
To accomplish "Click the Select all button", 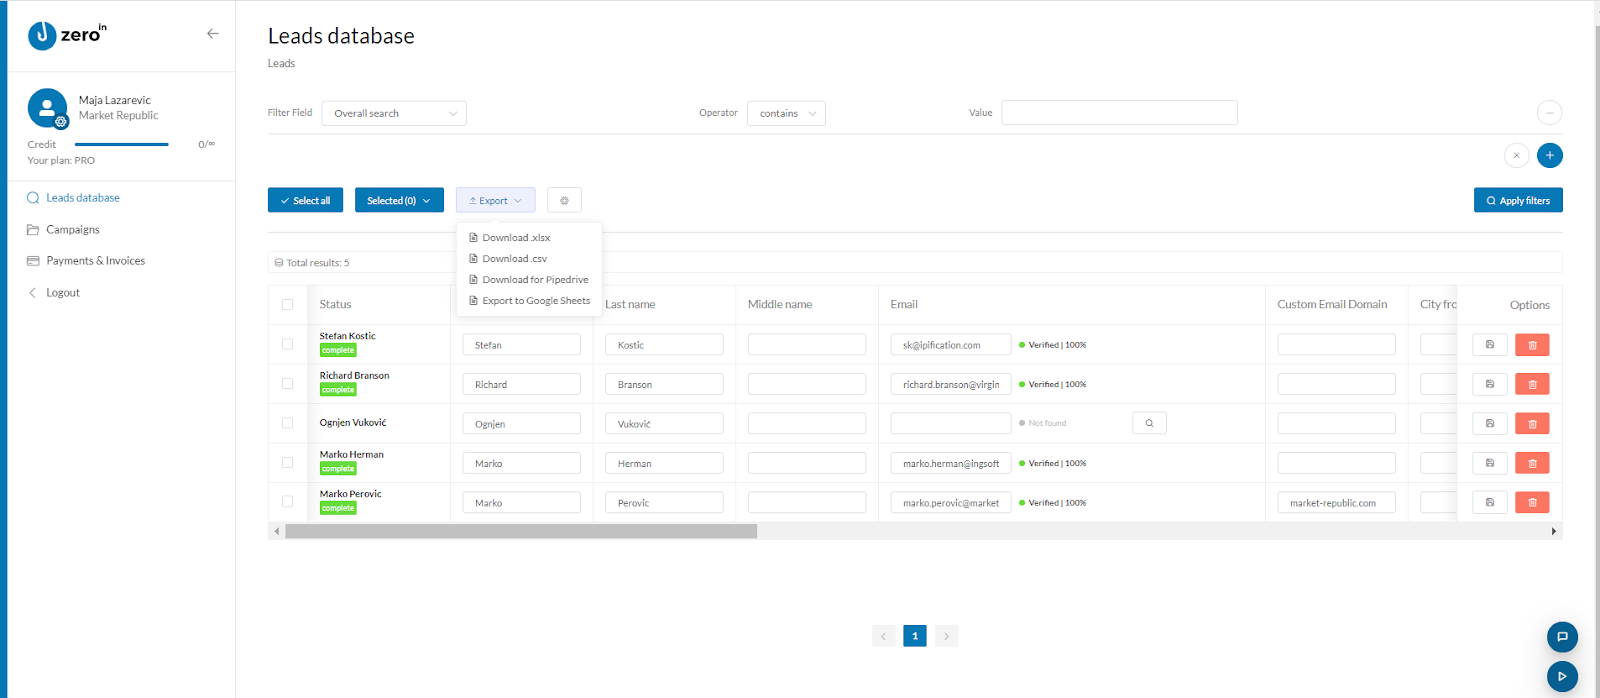I will tap(305, 201).
